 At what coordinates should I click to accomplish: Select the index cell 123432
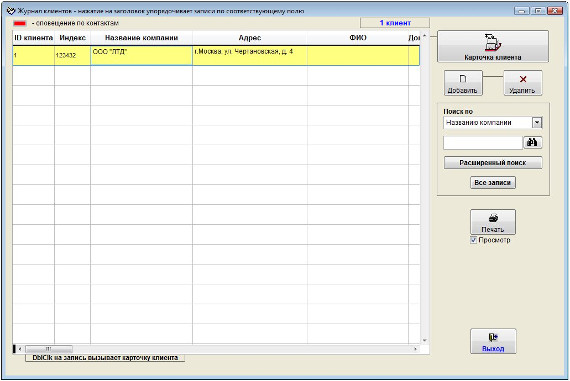click(x=72, y=56)
